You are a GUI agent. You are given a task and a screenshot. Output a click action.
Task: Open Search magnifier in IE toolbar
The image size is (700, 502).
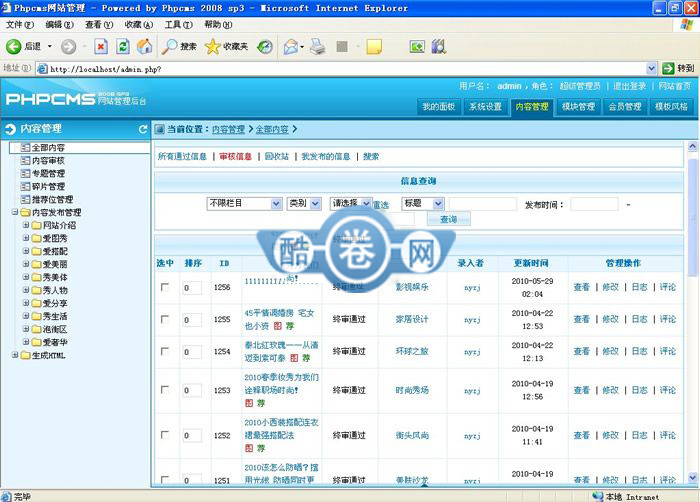point(170,46)
